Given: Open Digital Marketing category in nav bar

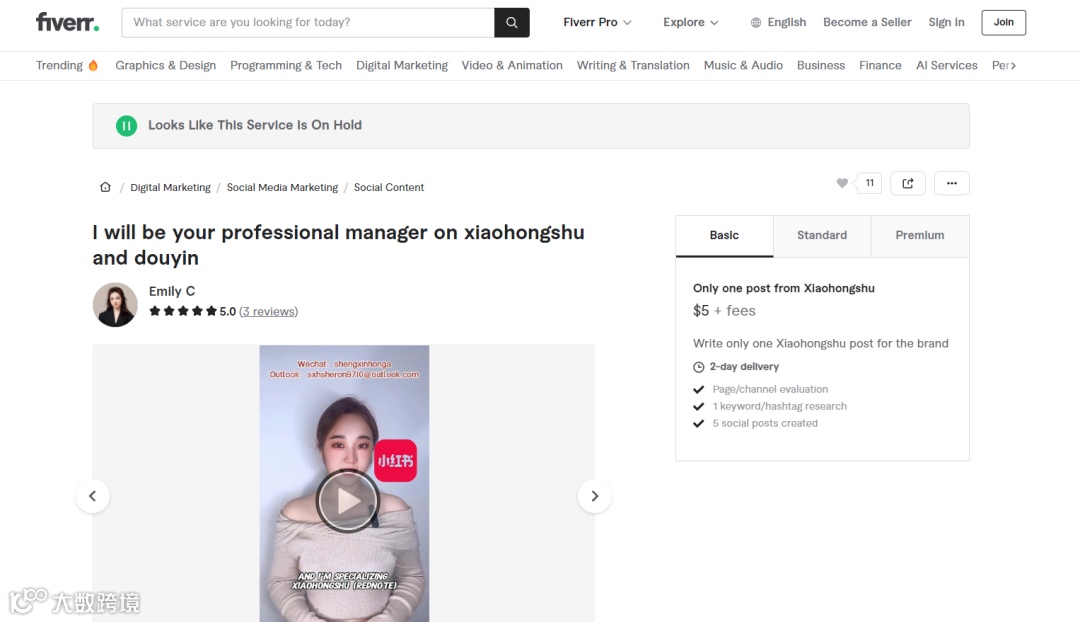Looking at the screenshot, I should (402, 65).
